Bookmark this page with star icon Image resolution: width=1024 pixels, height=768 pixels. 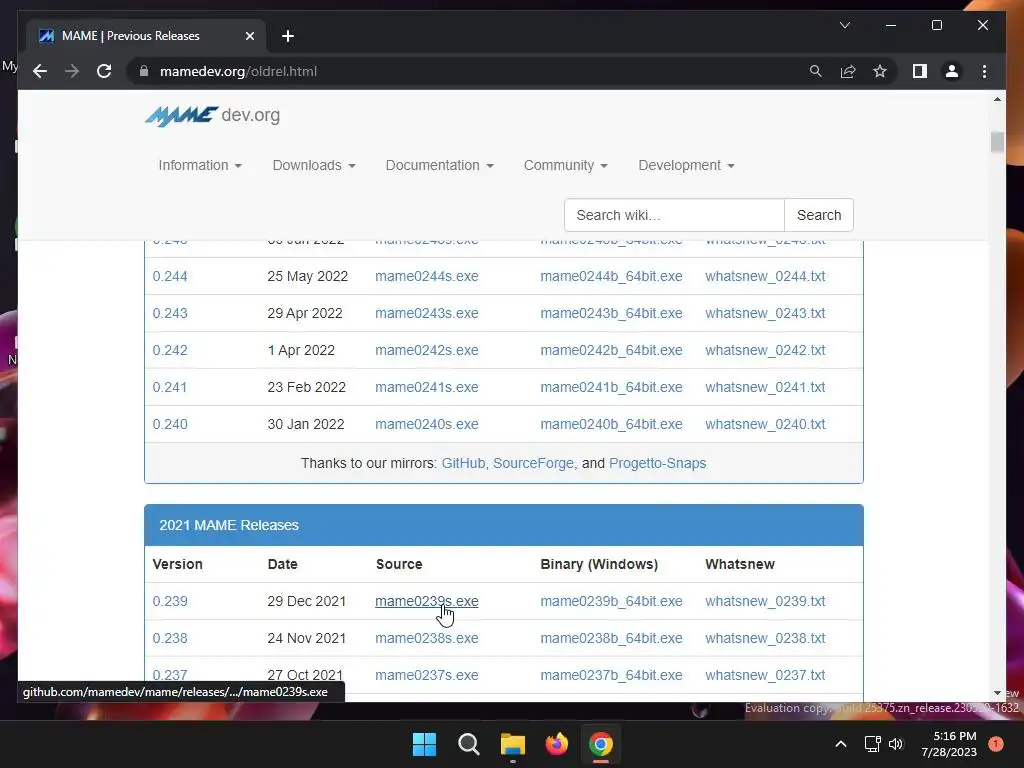(x=880, y=71)
